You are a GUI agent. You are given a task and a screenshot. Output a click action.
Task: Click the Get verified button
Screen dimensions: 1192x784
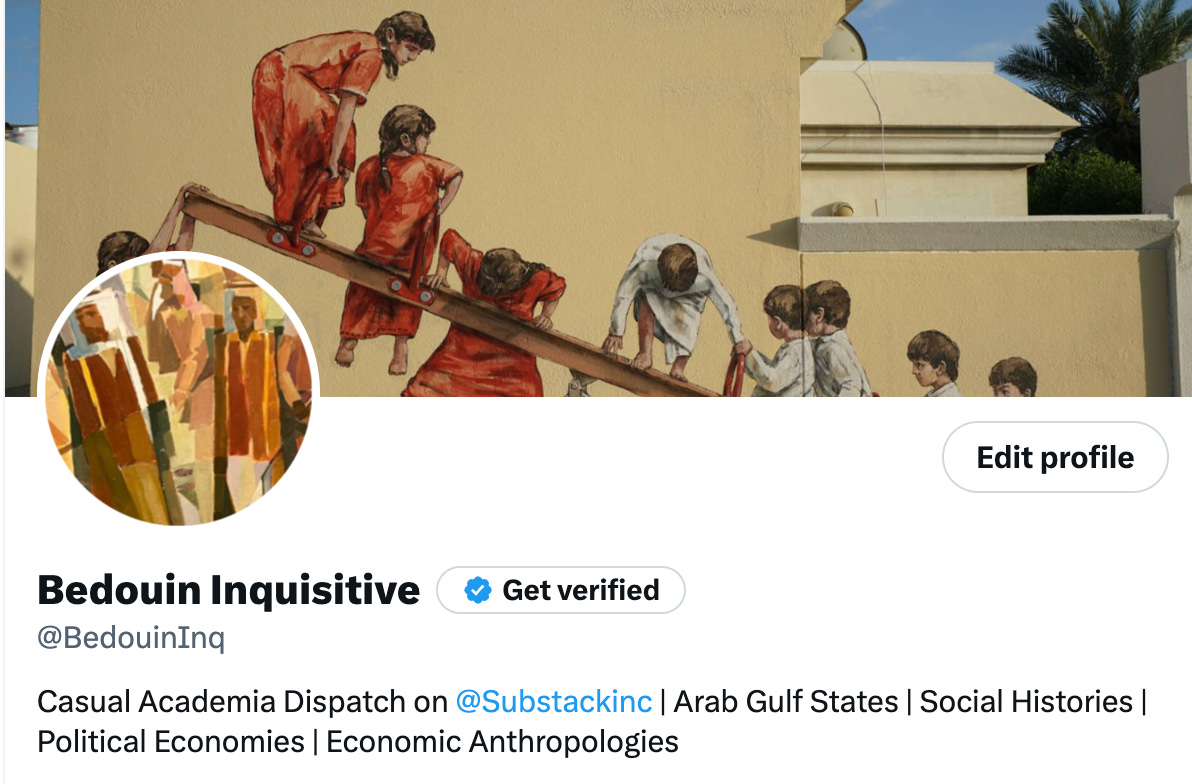pos(561,590)
